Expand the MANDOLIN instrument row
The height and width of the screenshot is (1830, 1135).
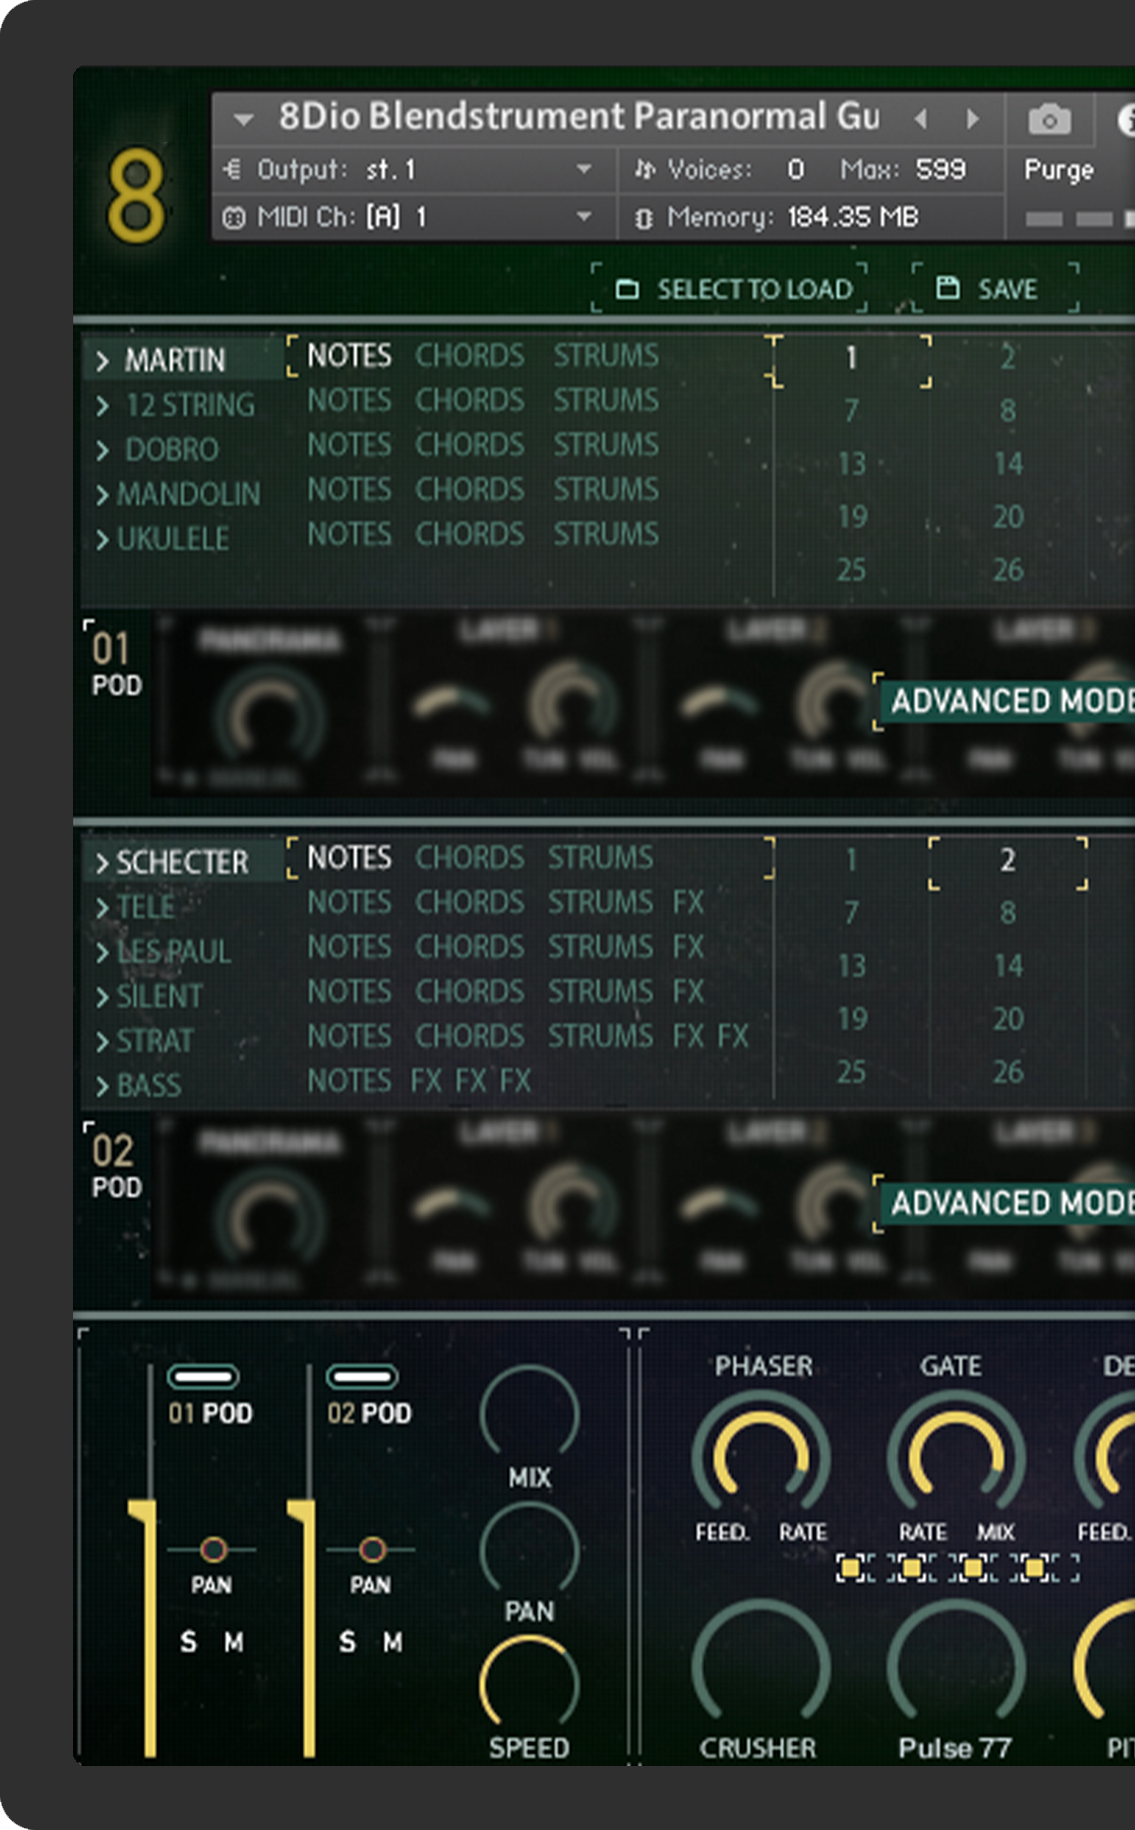click(x=102, y=494)
